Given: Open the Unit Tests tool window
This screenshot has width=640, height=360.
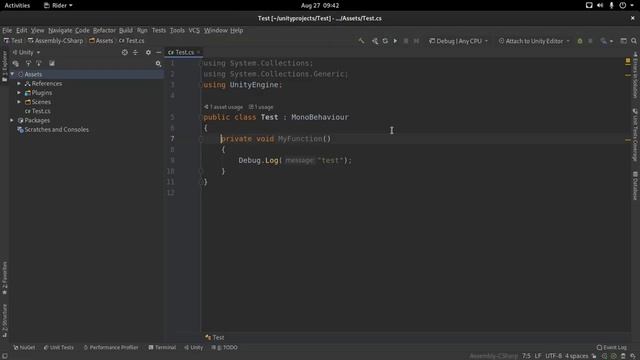Looking at the screenshot, I should pyautogui.click(x=59, y=347).
